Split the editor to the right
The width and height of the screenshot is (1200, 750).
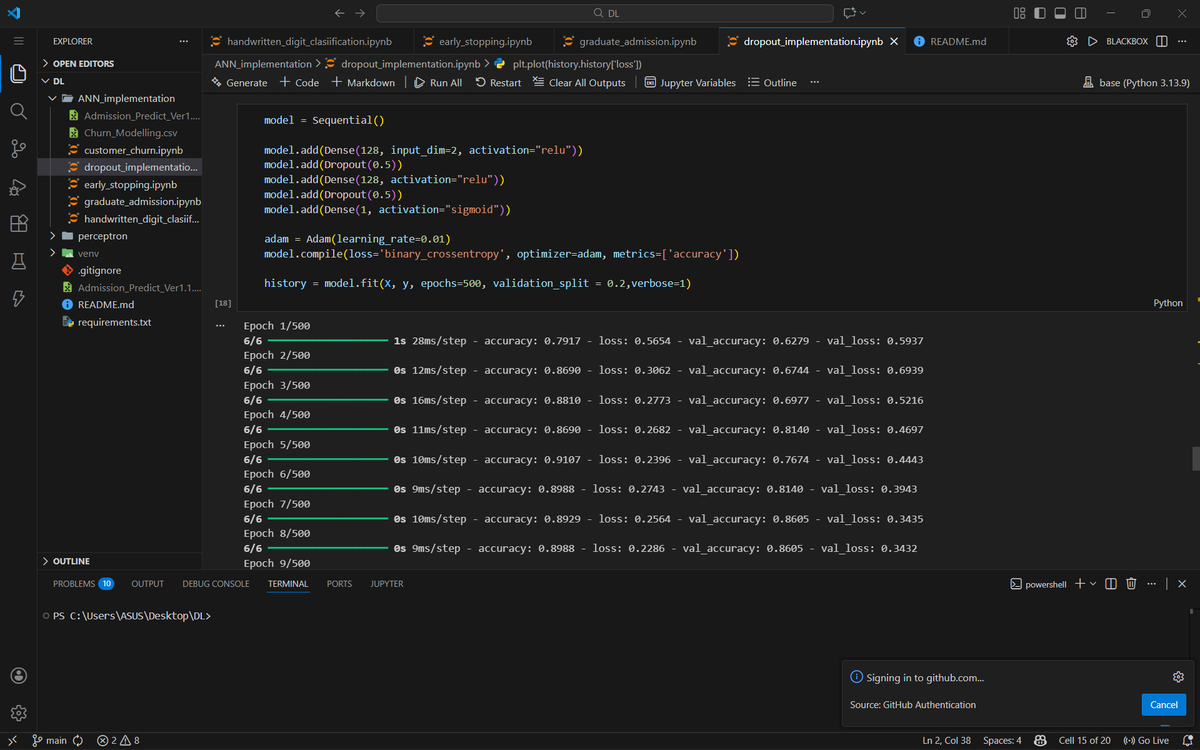click(1161, 41)
